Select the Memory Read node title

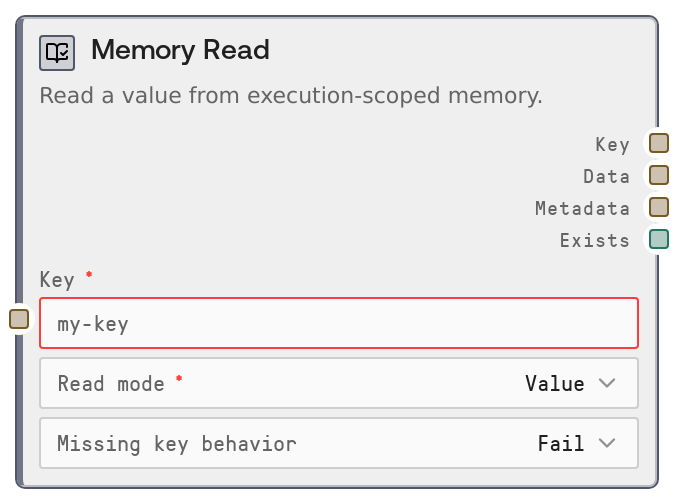pyautogui.click(x=180, y=50)
